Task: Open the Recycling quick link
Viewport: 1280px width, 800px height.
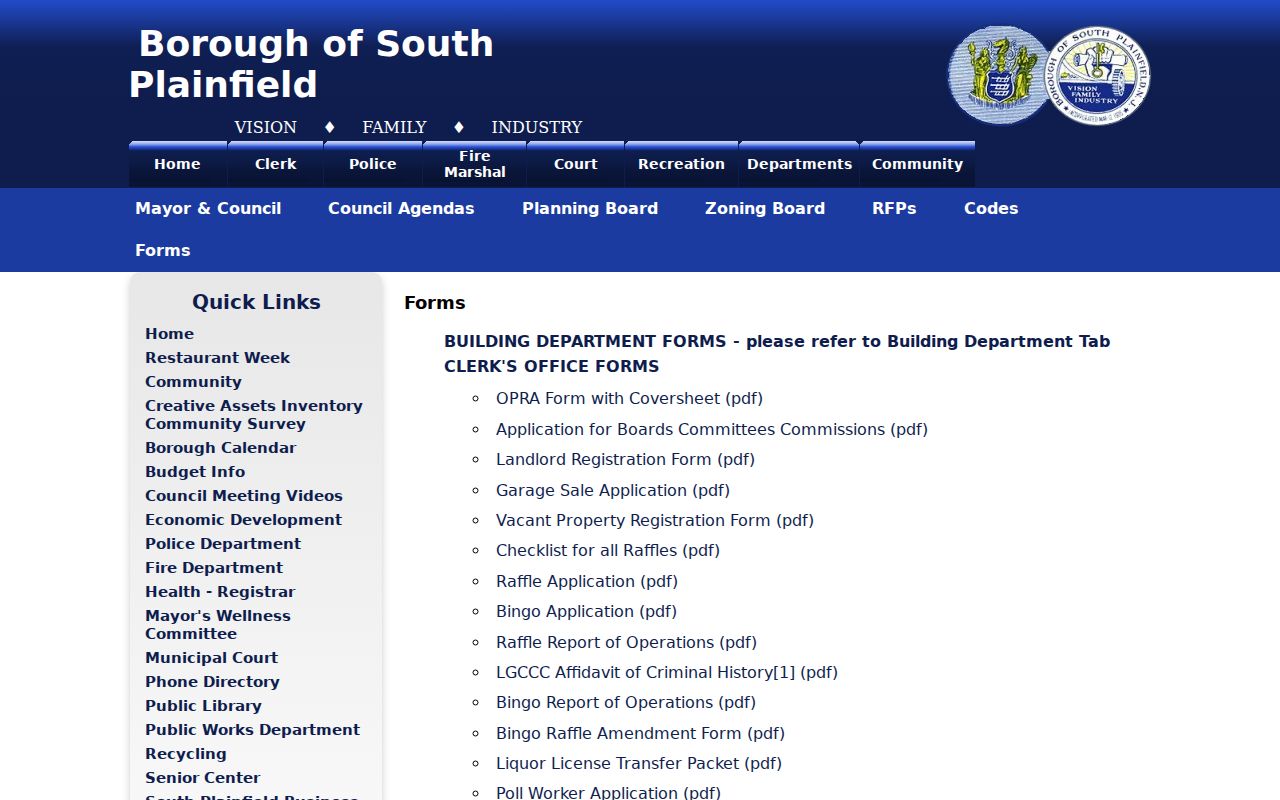Action: point(186,754)
